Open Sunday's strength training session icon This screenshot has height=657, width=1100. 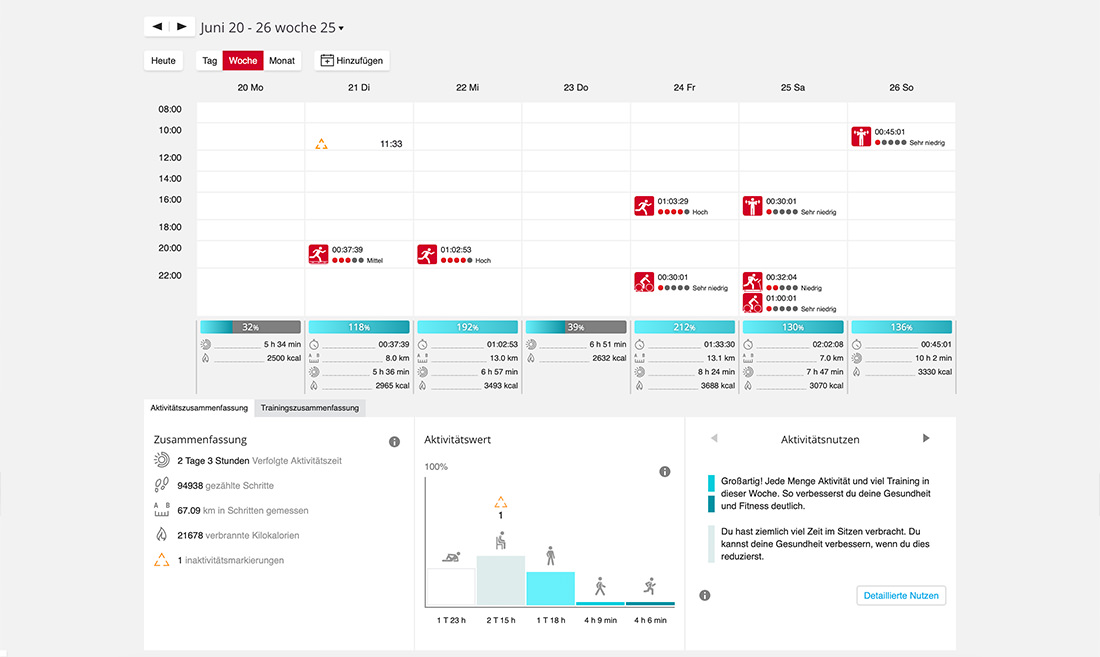(861, 136)
